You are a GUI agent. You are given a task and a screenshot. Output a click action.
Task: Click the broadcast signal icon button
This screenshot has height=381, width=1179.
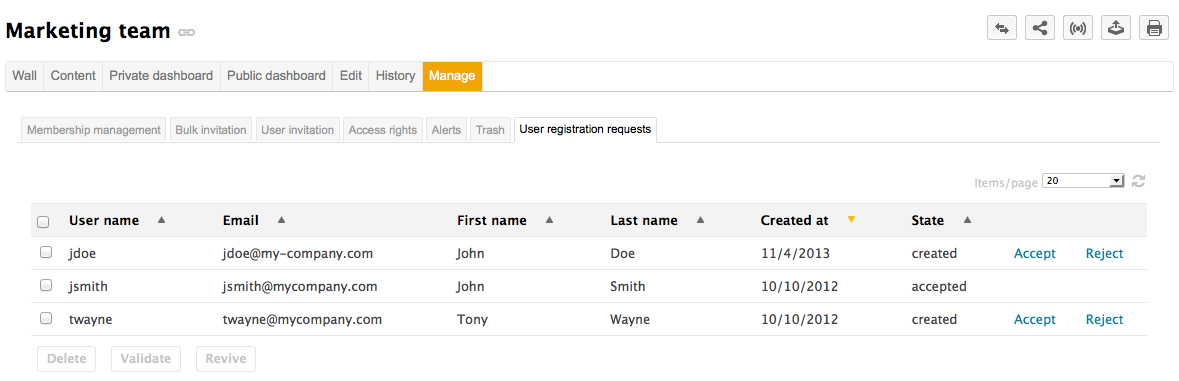pyautogui.click(x=1077, y=29)
